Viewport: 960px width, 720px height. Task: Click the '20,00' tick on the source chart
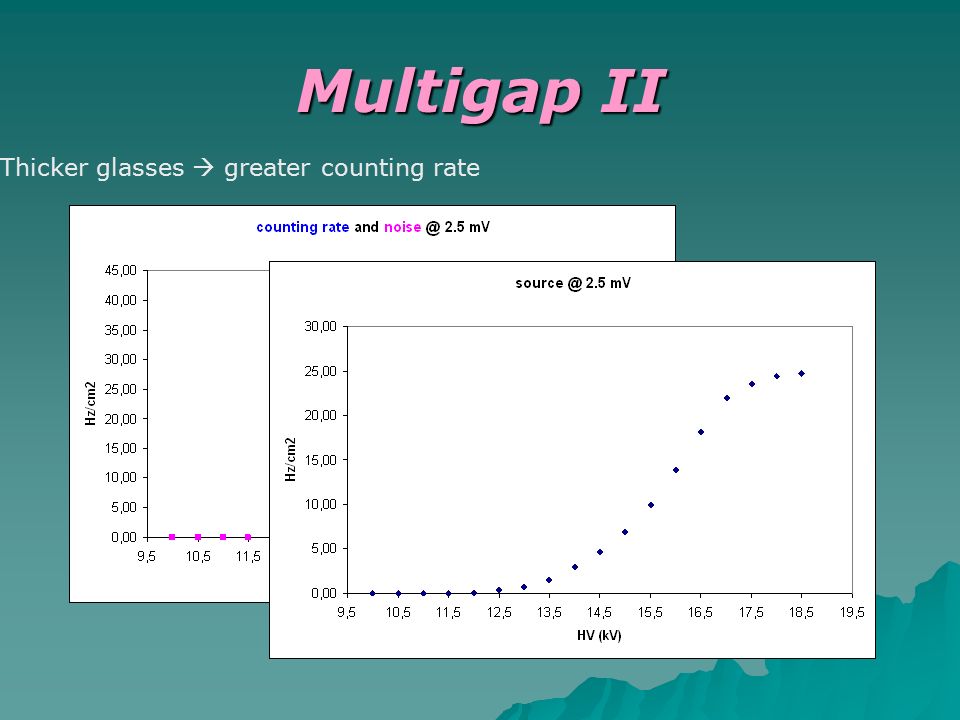(321, 416)
